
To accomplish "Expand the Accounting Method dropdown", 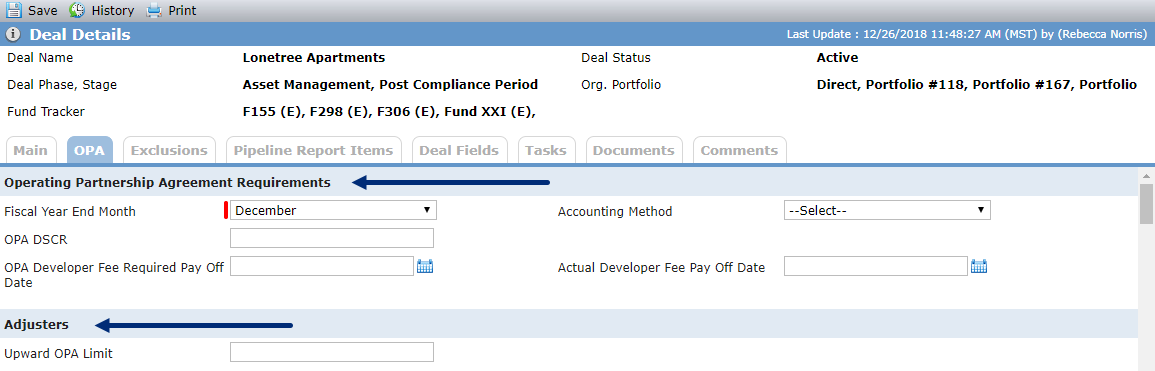I will pyautogui.click(x=887, y=211).
